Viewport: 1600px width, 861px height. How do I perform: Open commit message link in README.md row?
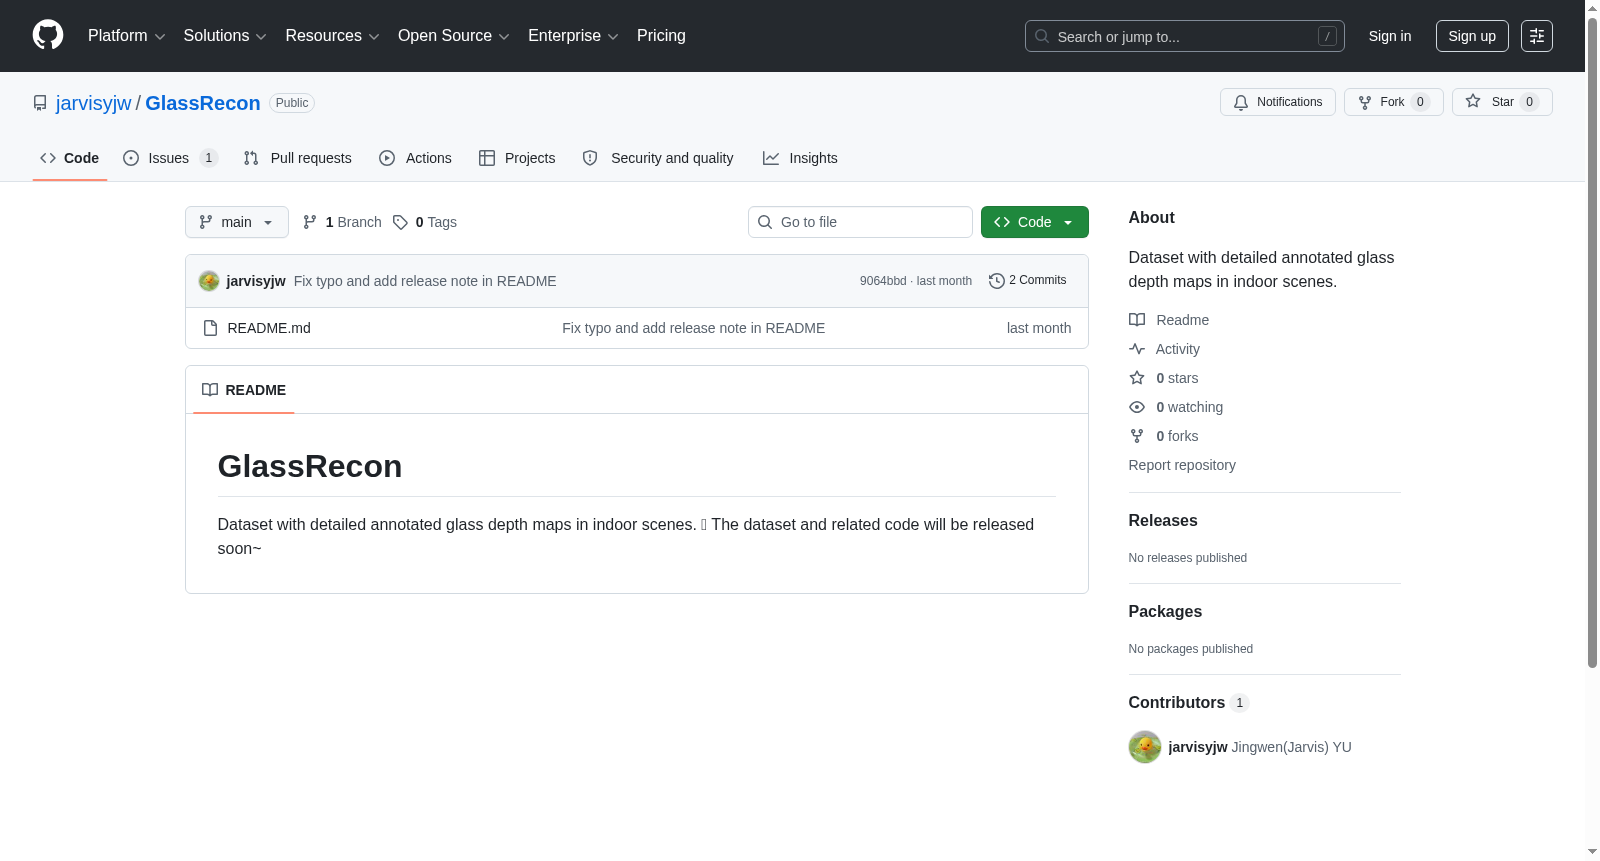coord(693,328)
